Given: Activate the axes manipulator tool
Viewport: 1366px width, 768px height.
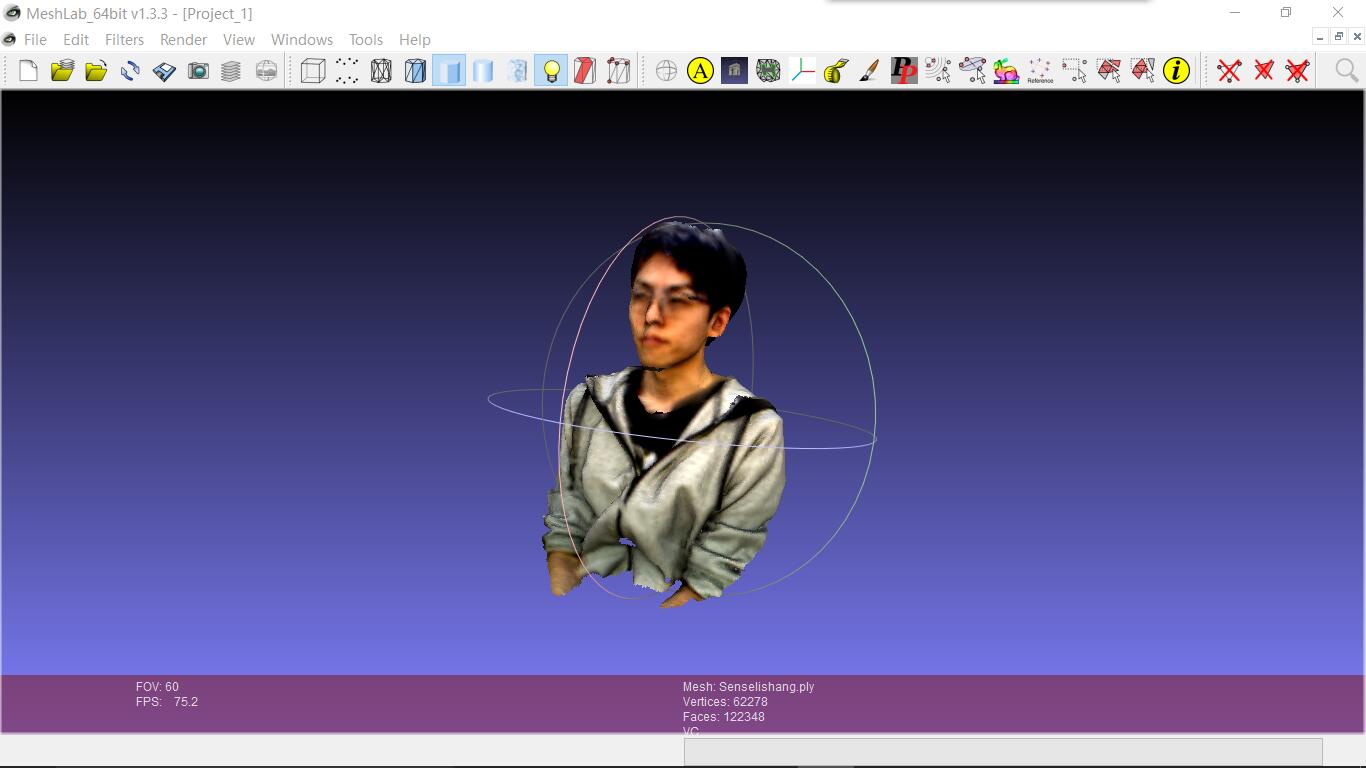Looking at the screenshot, I should click(x=802, y=70).
